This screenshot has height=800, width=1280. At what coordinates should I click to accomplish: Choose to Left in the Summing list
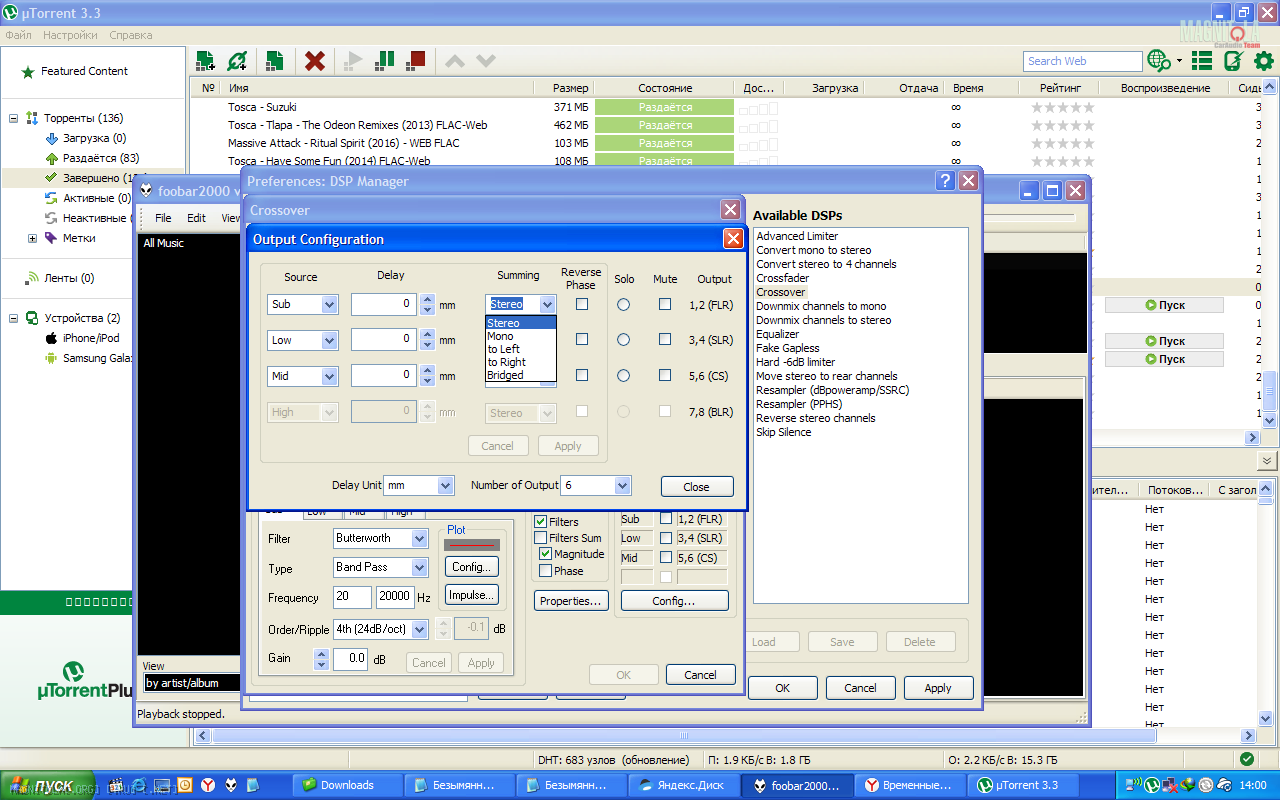pos(520,349)
